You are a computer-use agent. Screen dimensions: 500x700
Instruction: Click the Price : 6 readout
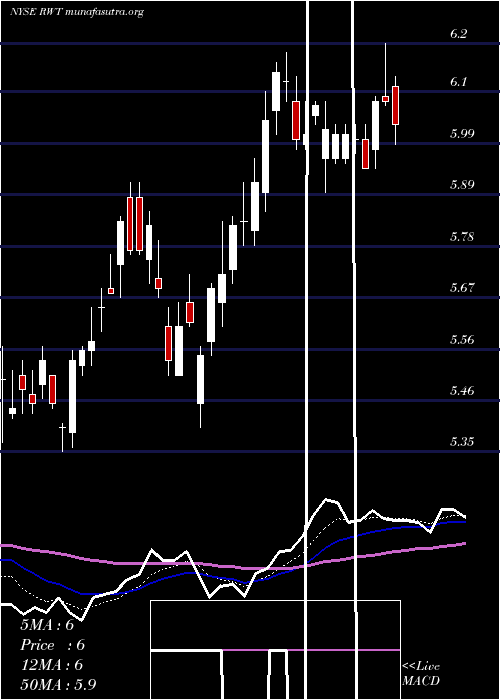tap(53, 645)
